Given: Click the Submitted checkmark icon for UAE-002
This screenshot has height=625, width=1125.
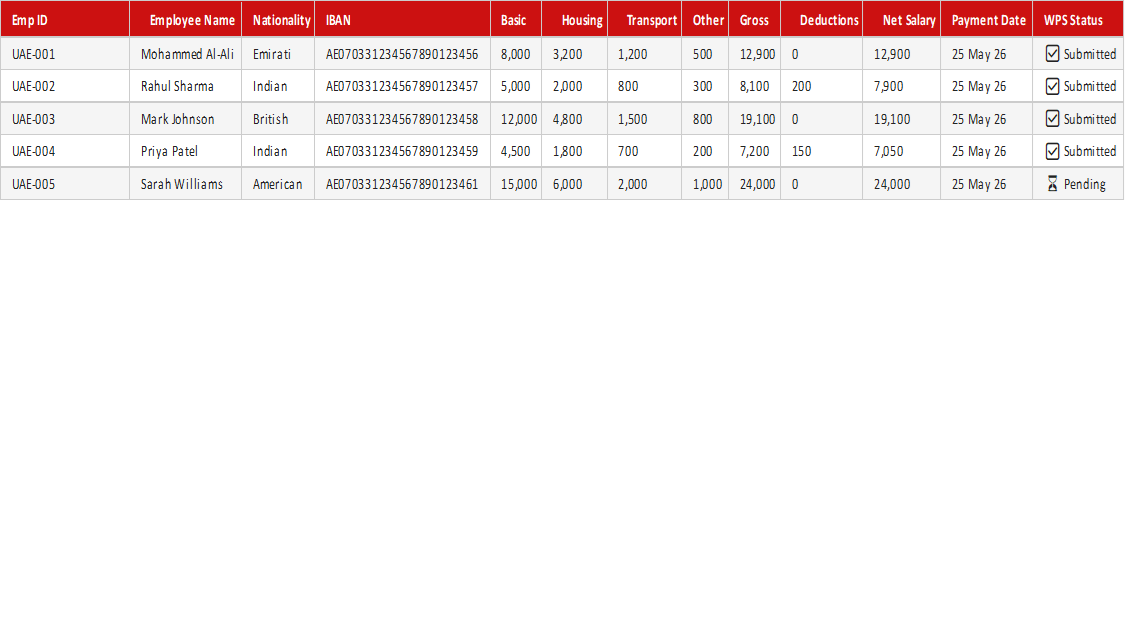Looking at the screenshot, I should pyautogui.click(x=1052, y=86).
